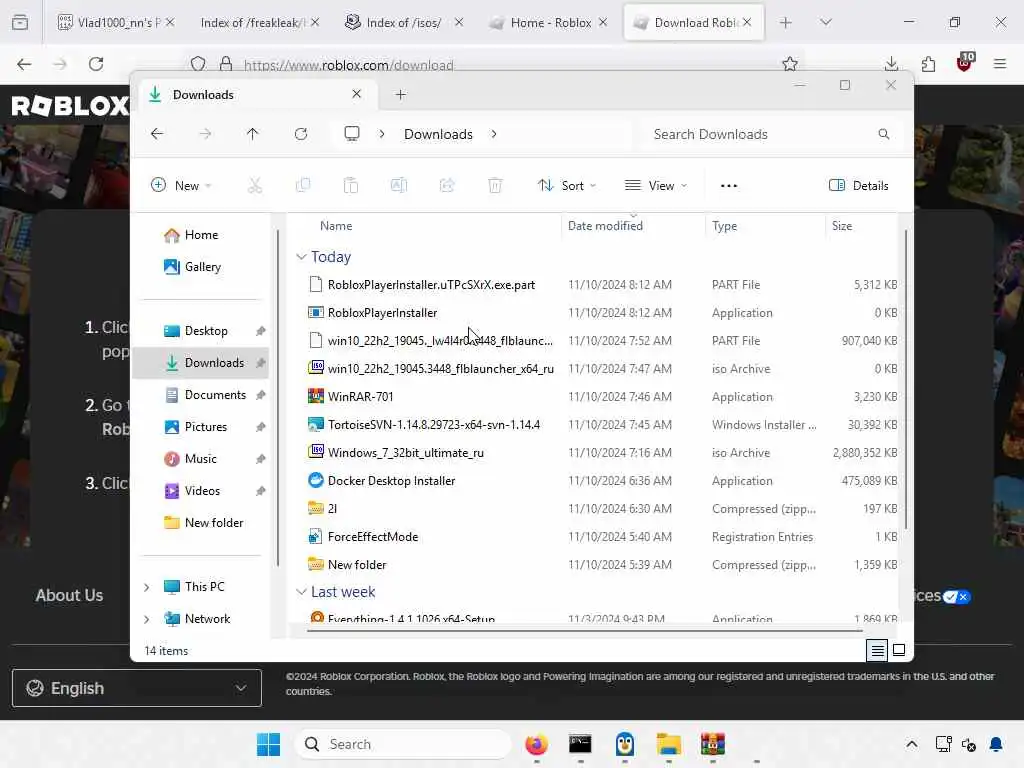Click the search magnifier in Search Downloads
Screen dimensions: 1024x768
pos(884,134)
